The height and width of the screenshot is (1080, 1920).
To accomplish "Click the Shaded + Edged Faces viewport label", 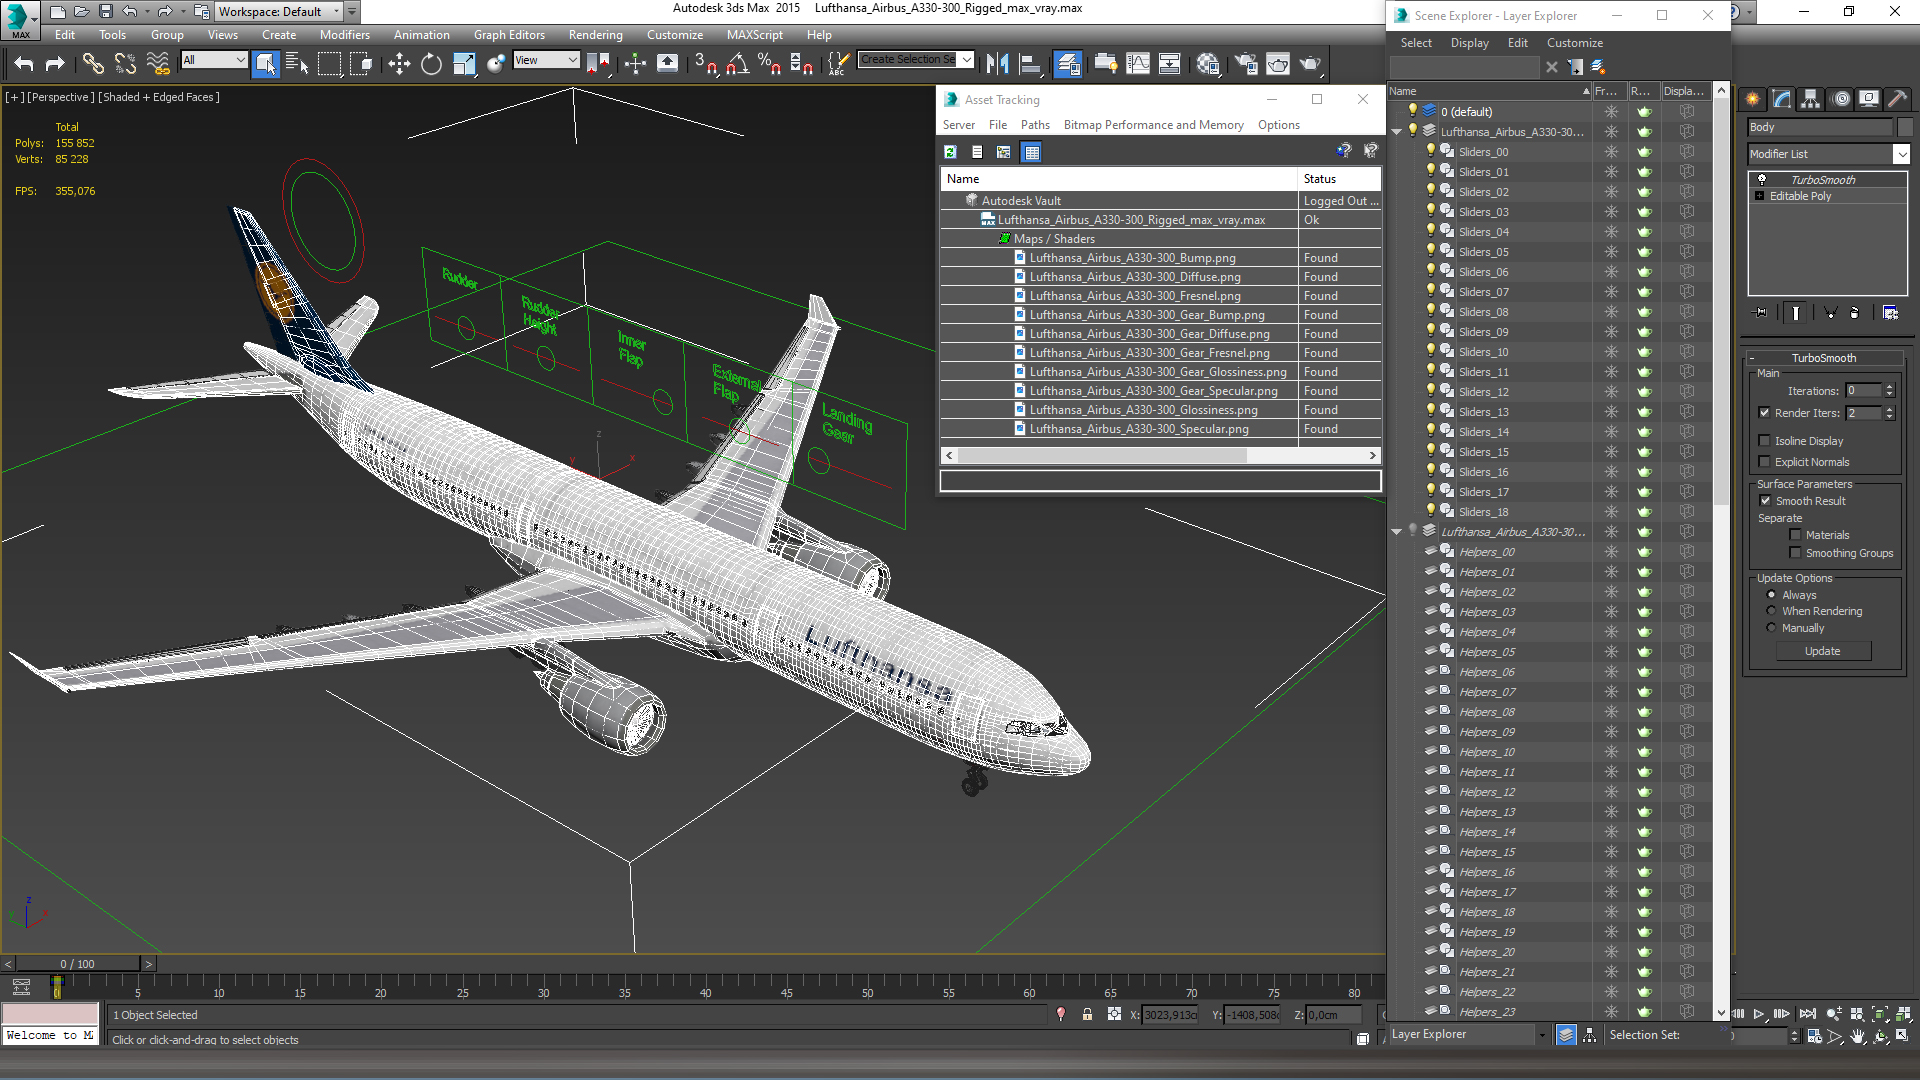I will click(159, 97).
